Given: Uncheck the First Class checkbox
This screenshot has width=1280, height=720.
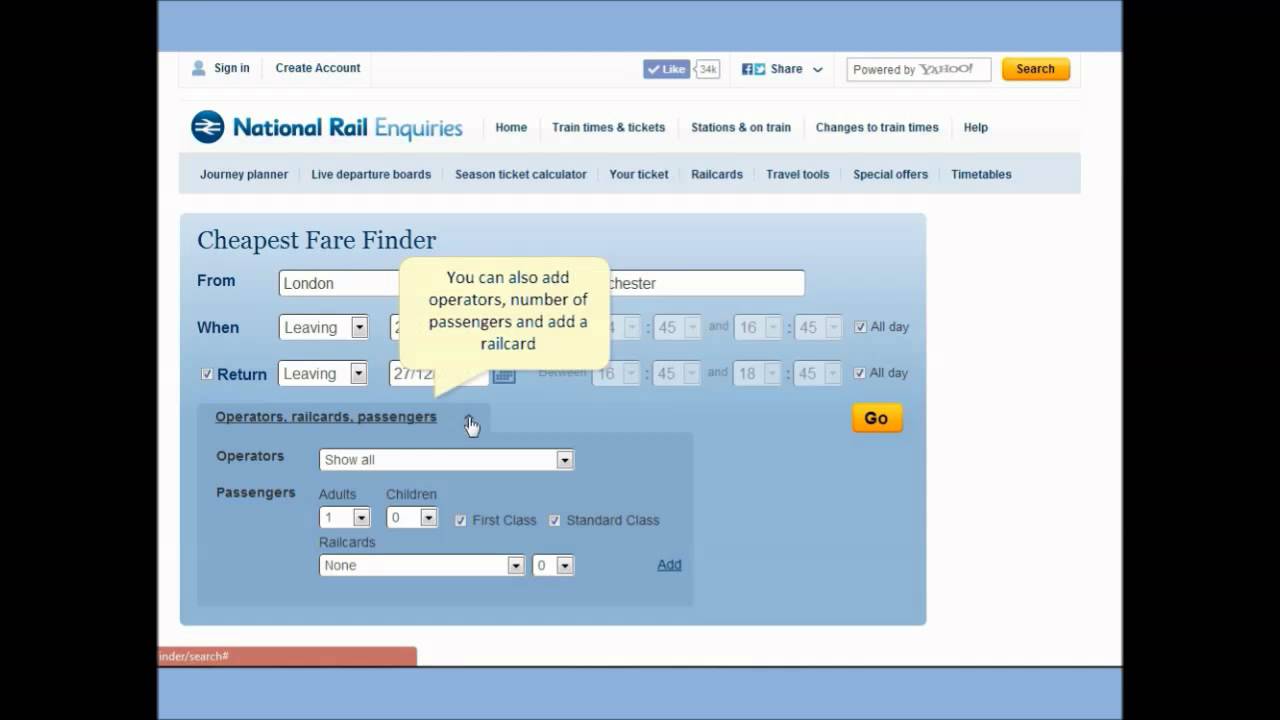Looking at the screenshot, I should (461, 521).
